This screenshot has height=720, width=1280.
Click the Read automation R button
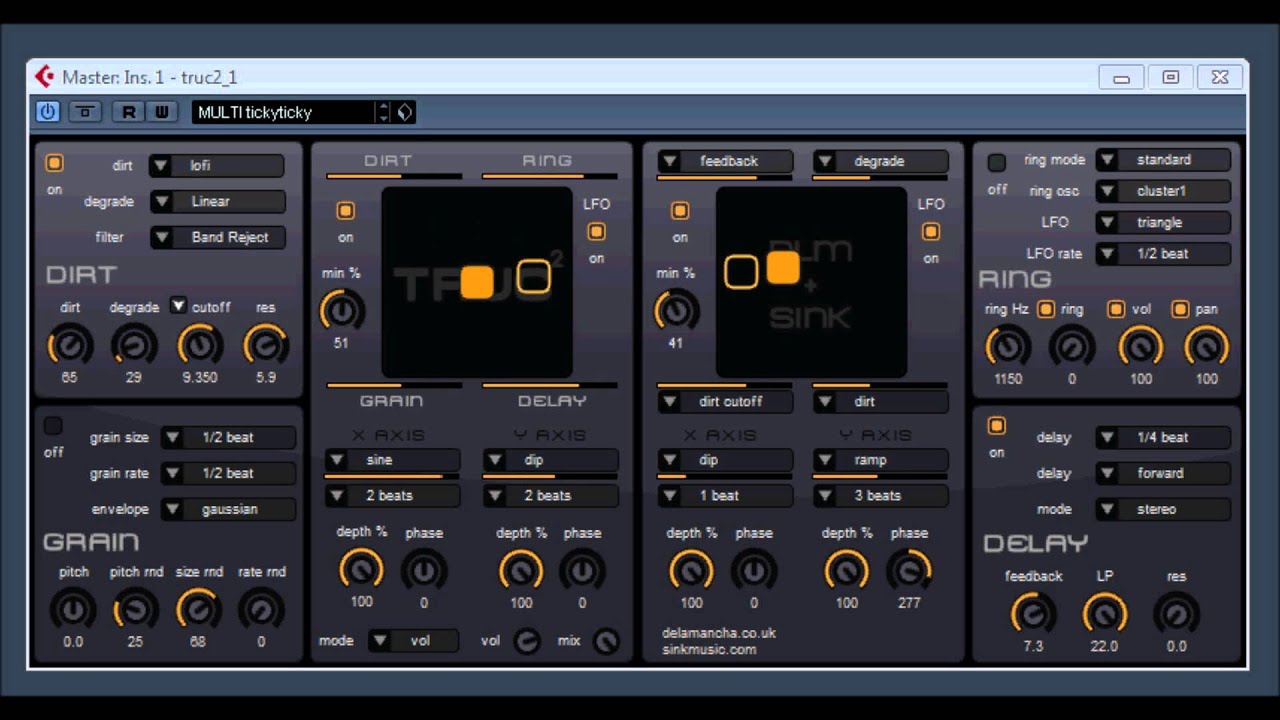[x=128, y=112]
